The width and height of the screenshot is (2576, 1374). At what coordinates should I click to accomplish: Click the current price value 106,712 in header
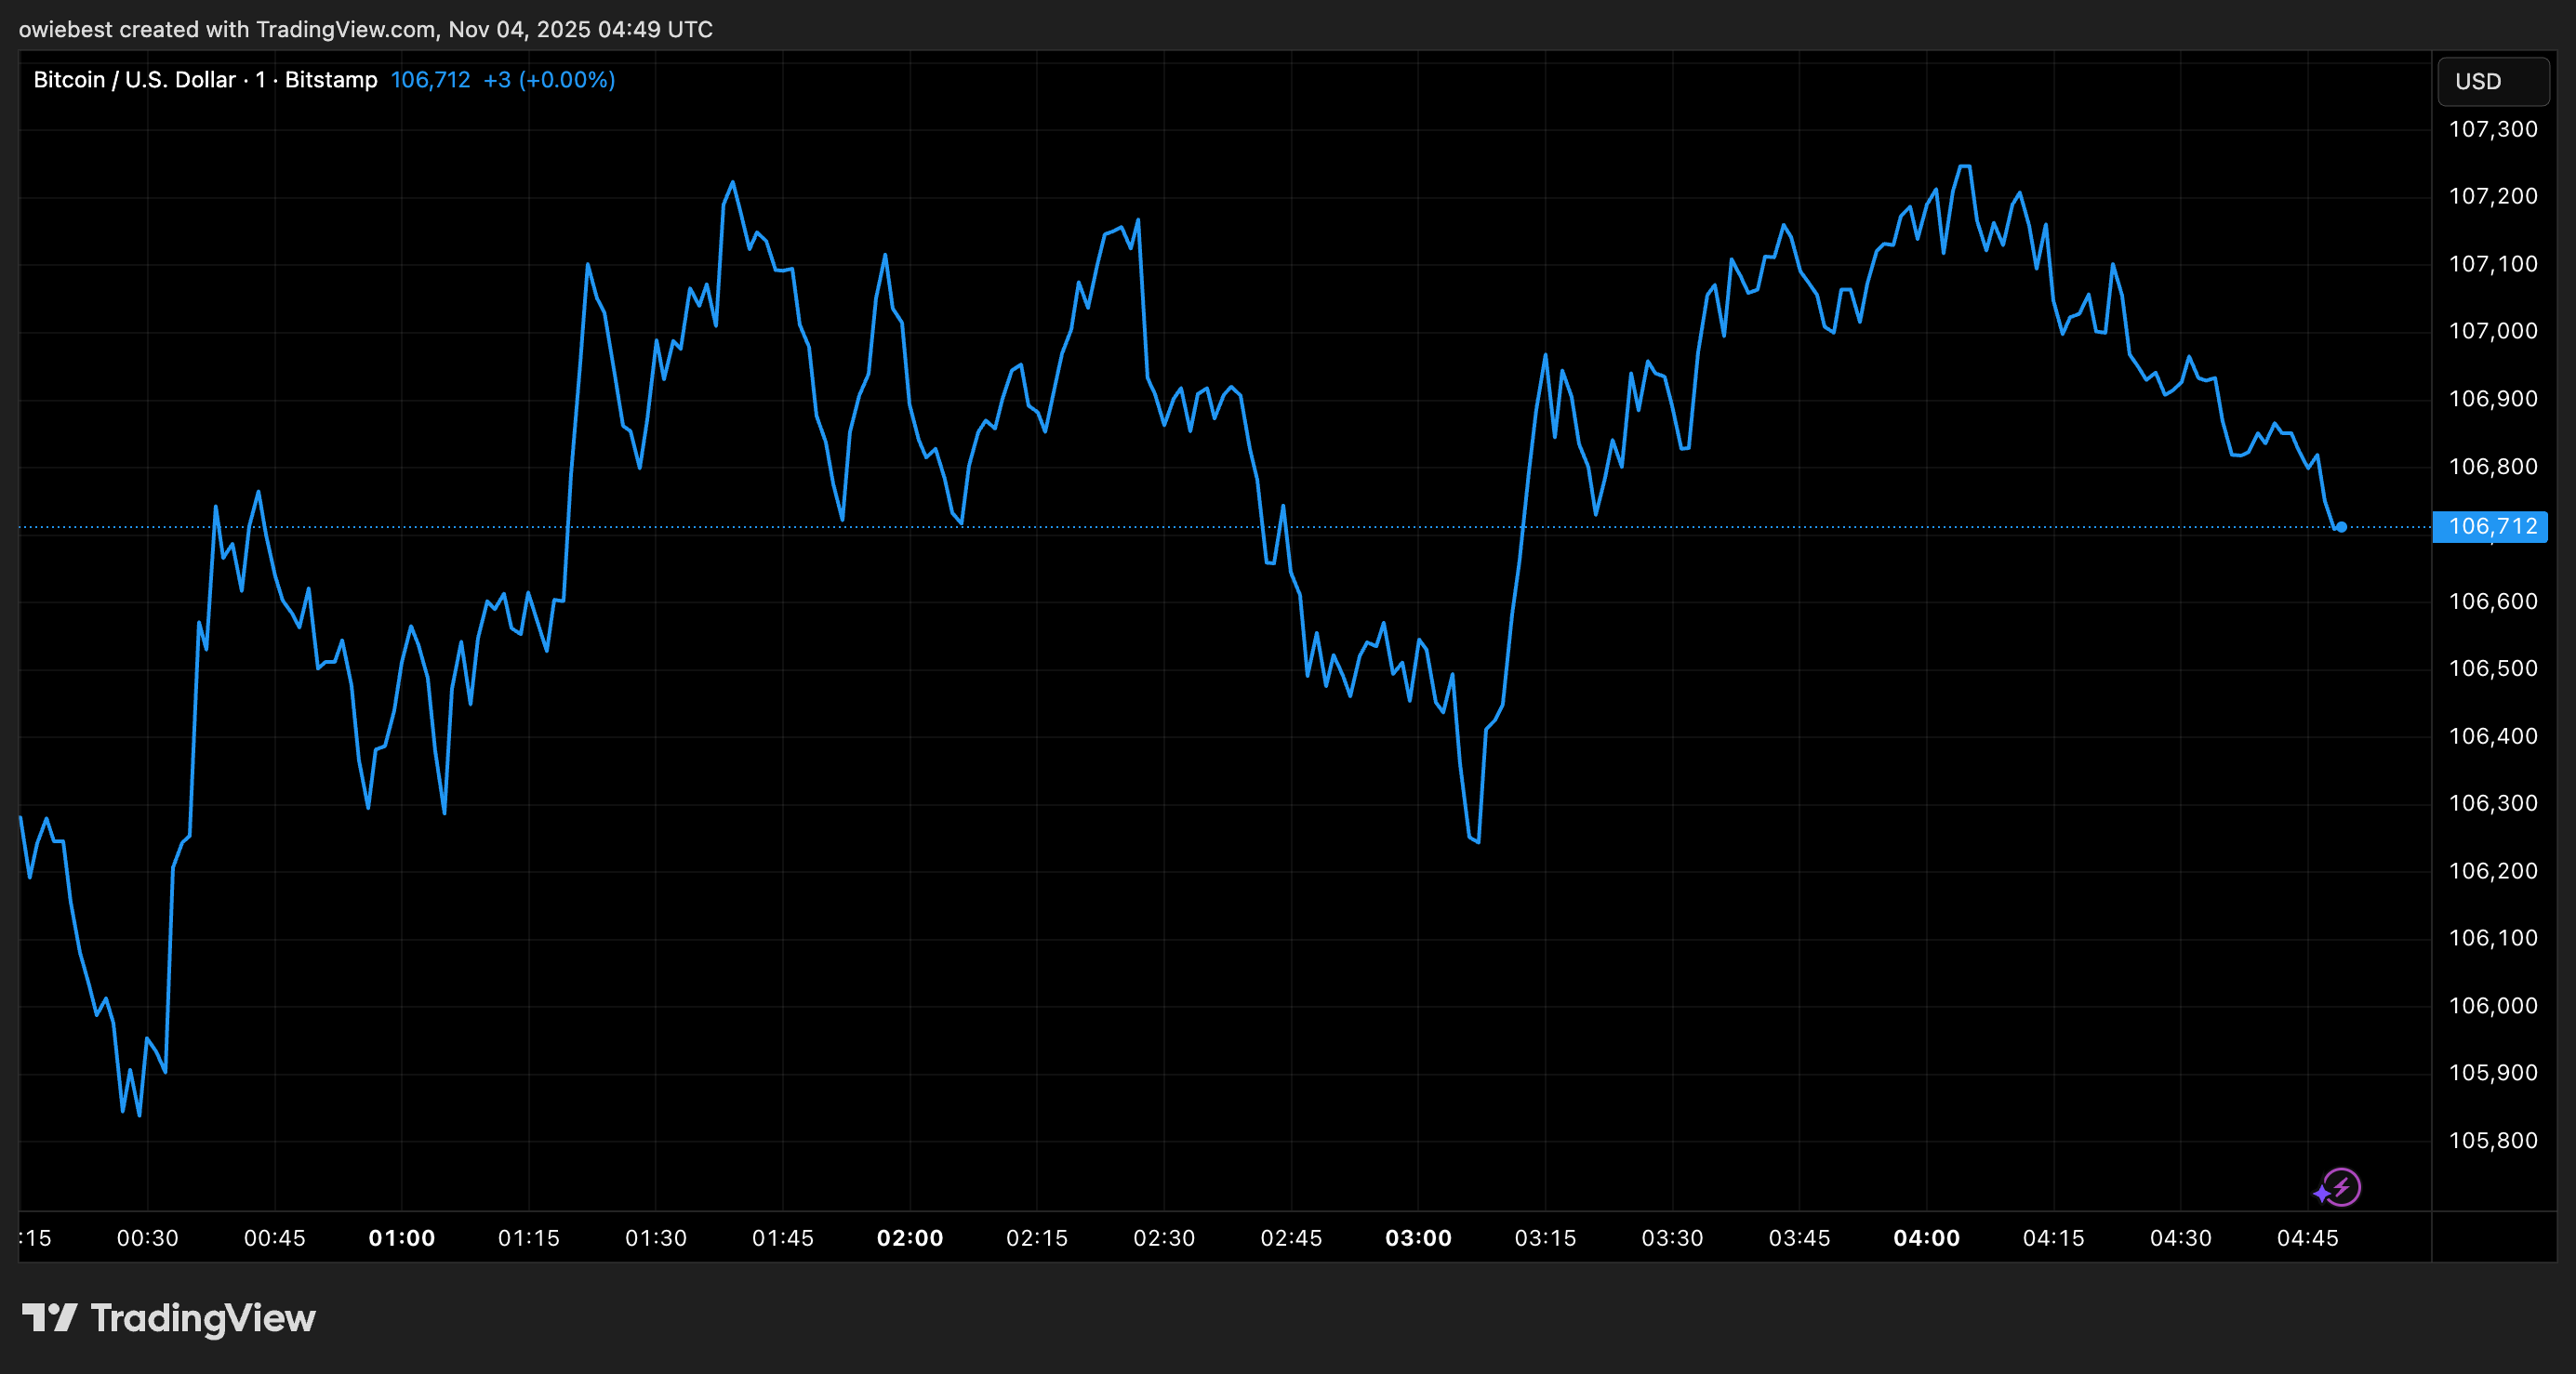tap(430, 80)
